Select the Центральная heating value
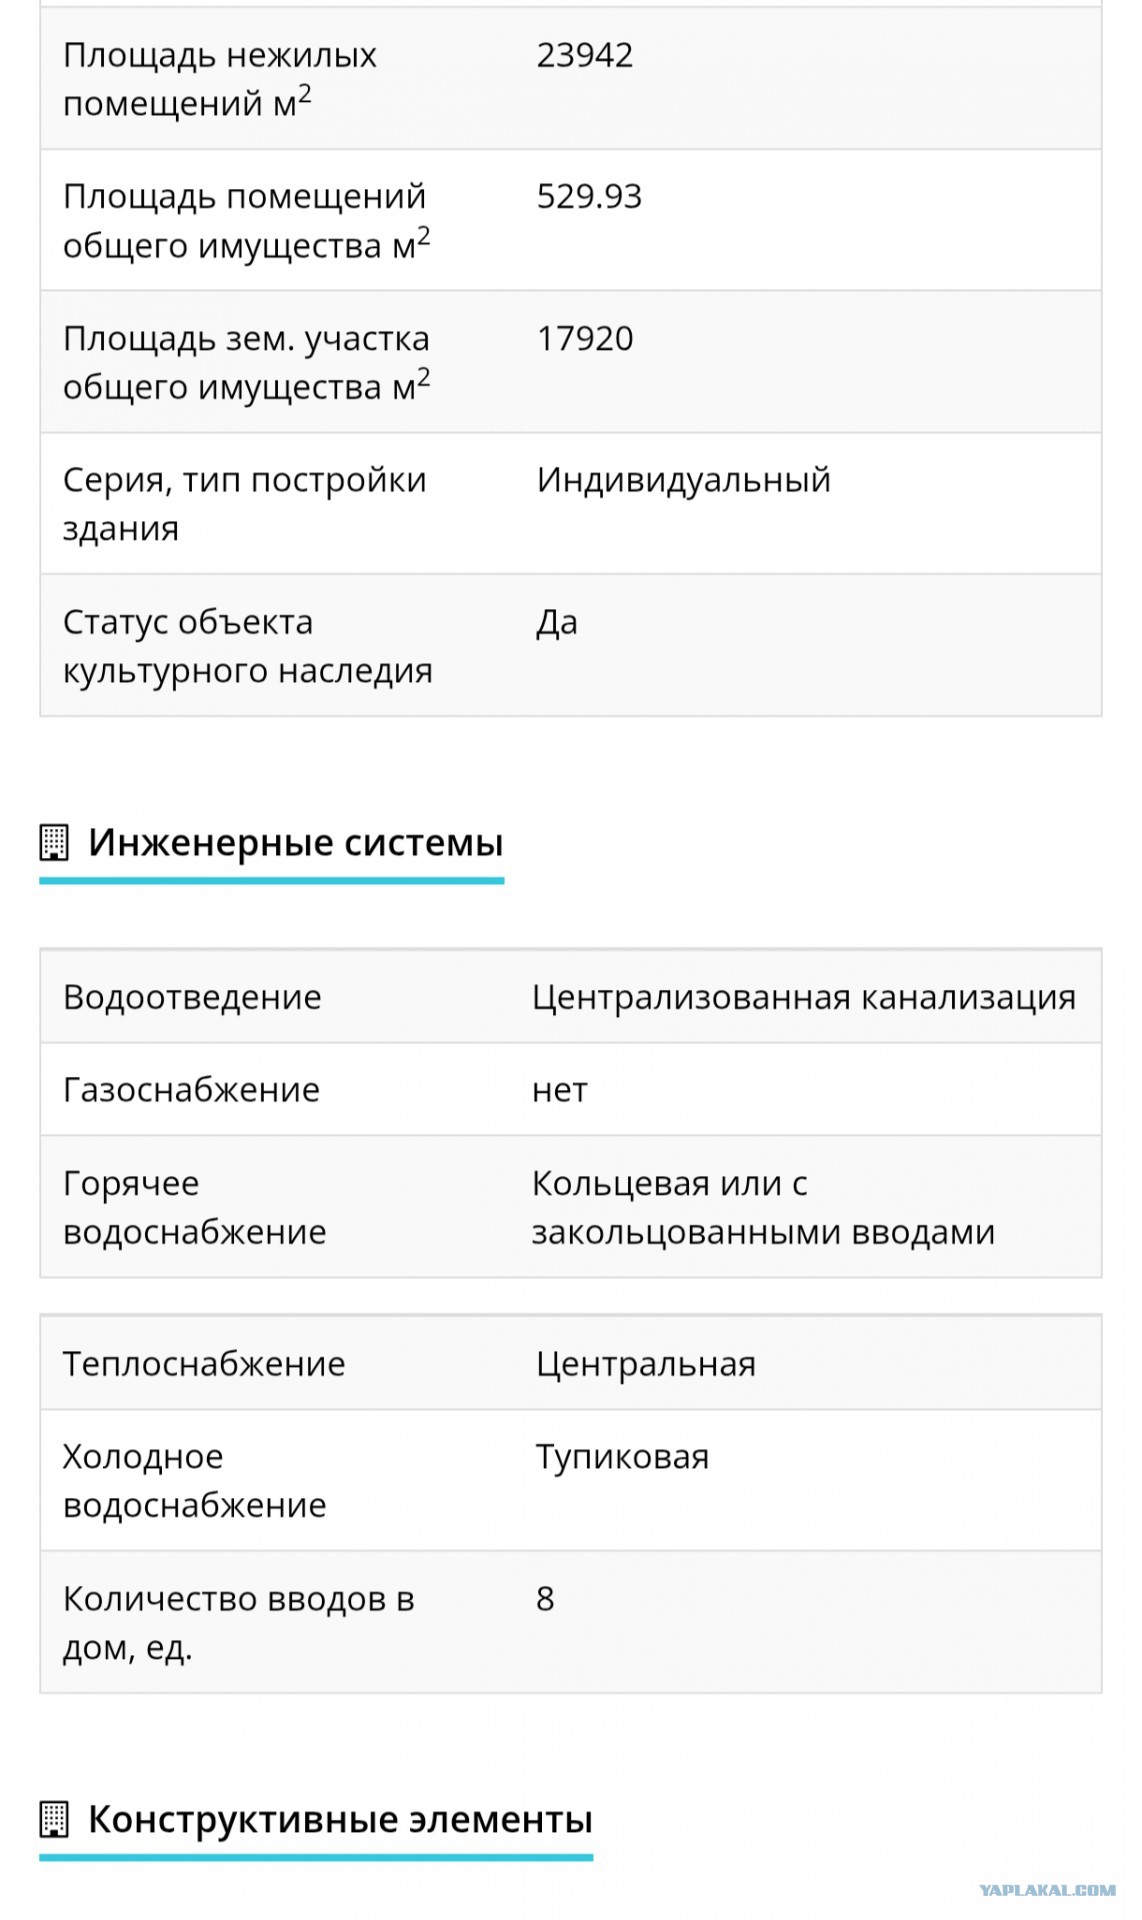The width and height of the screenshot is (1142, 1920). pyautogui.click(x=646, y=1364)
